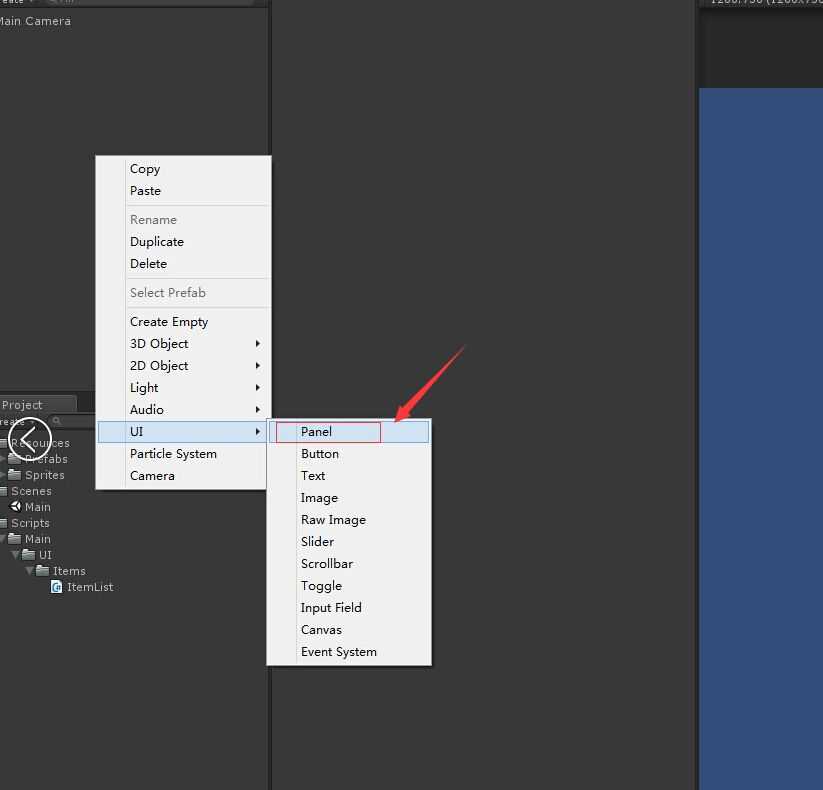The width and height of the screenshot is (823, 790).
Task: Click the Project panel search field
Action: tap(73, 421)
